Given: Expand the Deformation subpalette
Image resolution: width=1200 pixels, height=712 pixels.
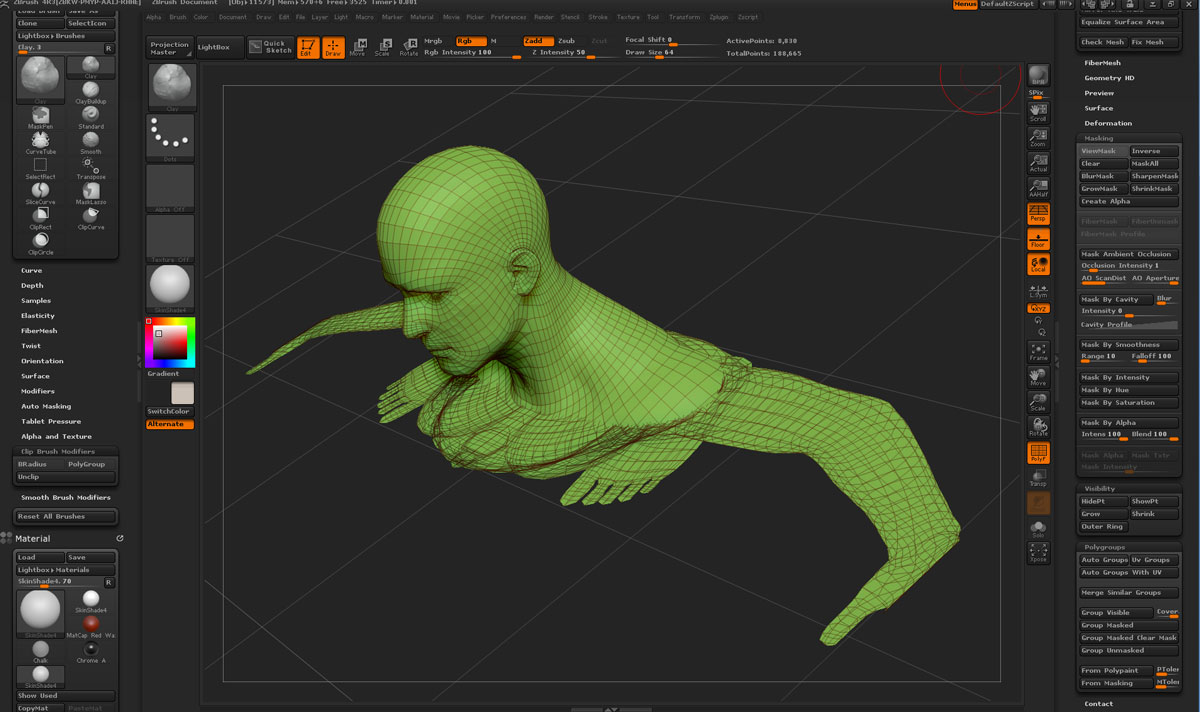Looking at the screenshot, I should point(1108,123).
